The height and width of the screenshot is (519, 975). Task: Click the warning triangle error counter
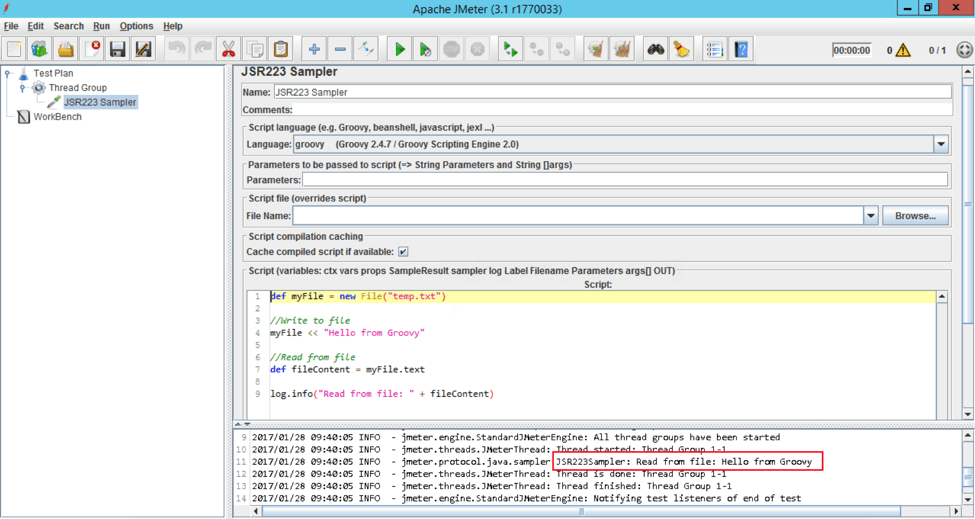[903, 50]
